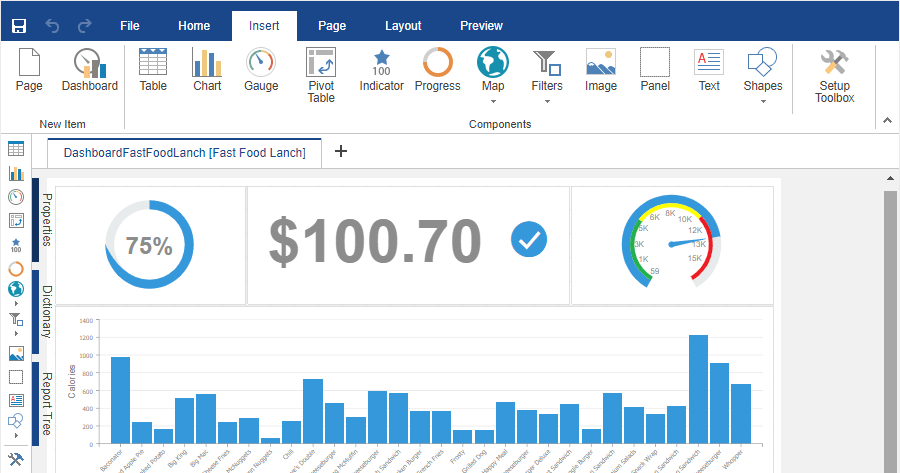The image size is (900, 473).
Task: Insert a new Page from ribbon
Action: 29,70
